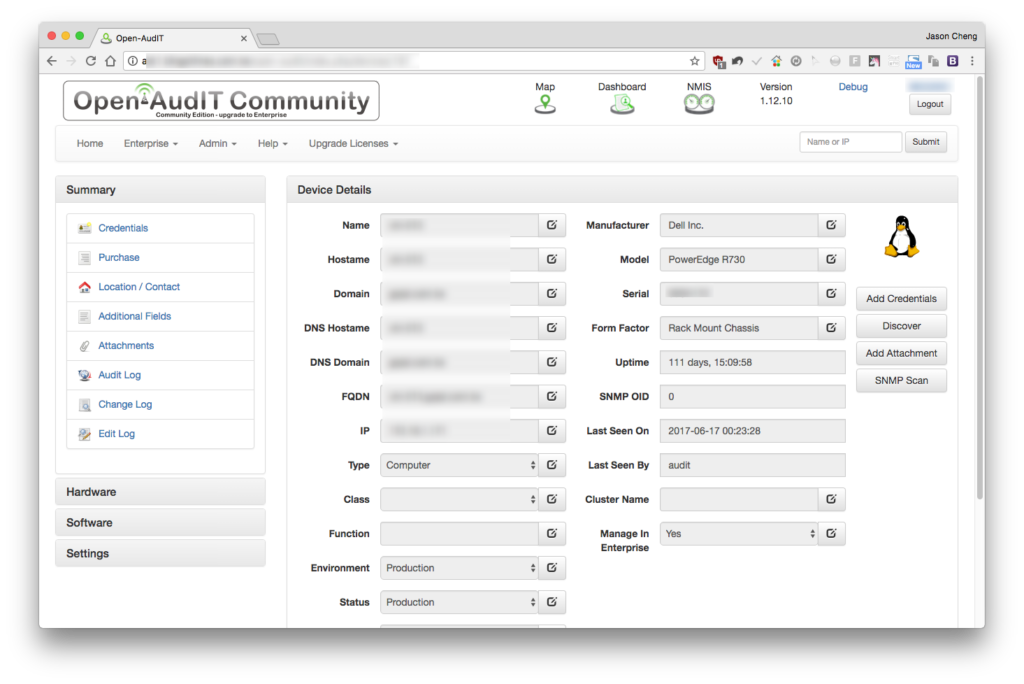Viewport: 1024px width, 684px height.
Task: Open the Class dropdown
Action: point(459,499)
